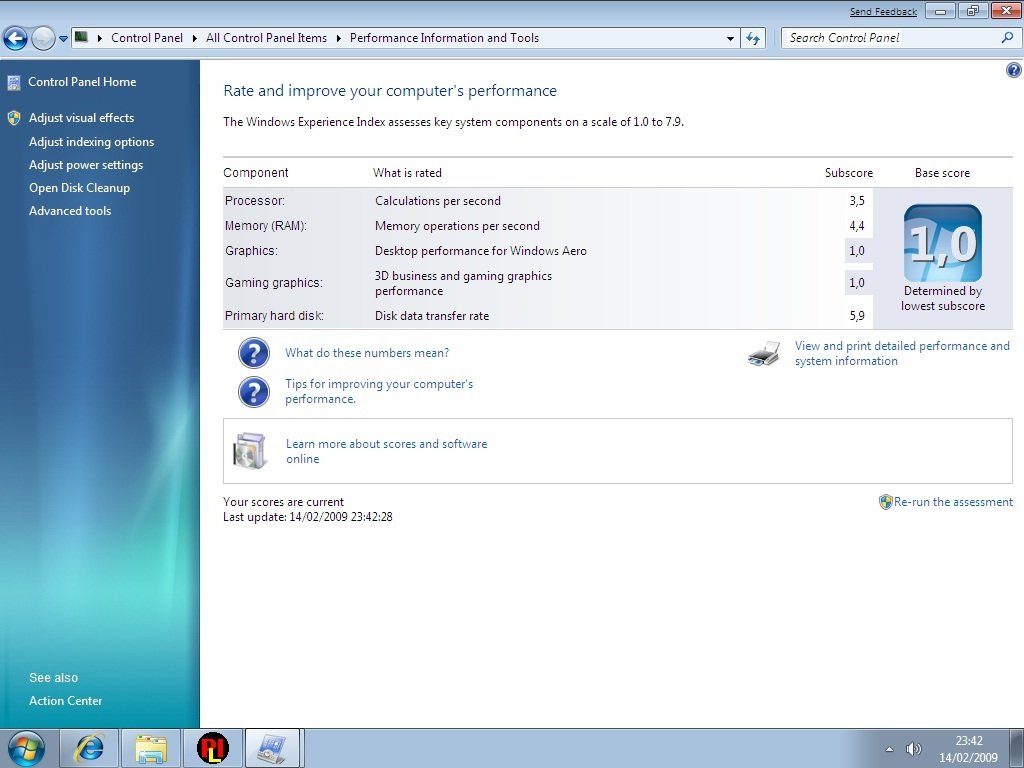Open the address bar history dropdown
The image size is (1024, 768).
point(730,39)
